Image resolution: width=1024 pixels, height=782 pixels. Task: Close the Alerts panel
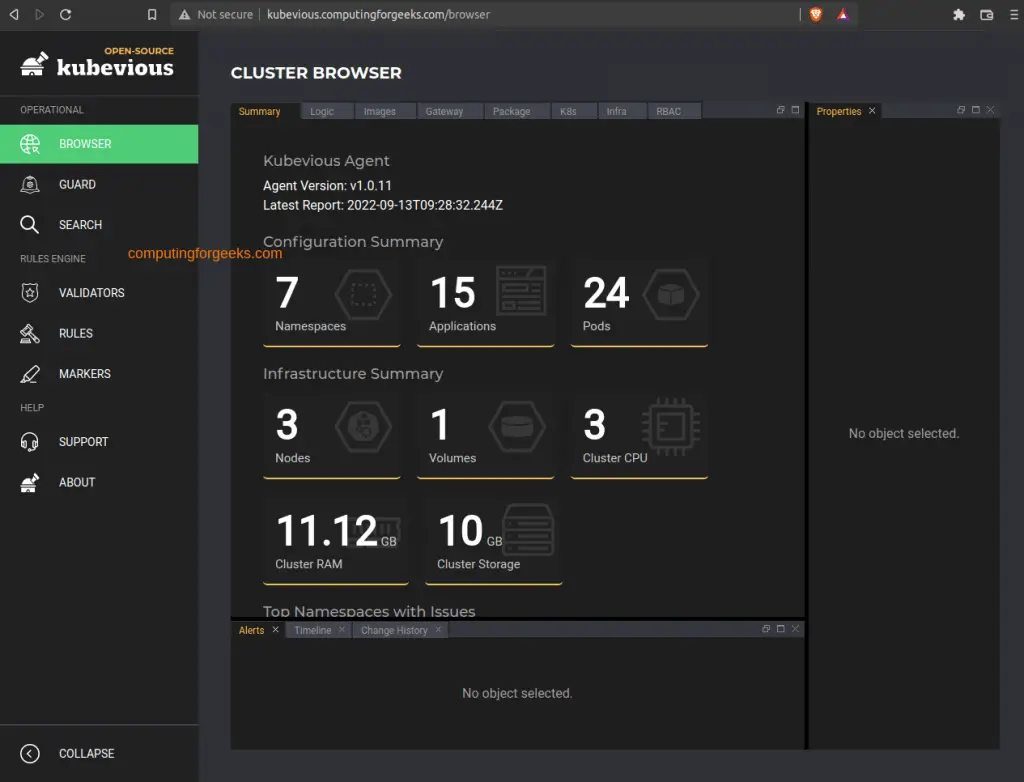click(x=795, y=628)
